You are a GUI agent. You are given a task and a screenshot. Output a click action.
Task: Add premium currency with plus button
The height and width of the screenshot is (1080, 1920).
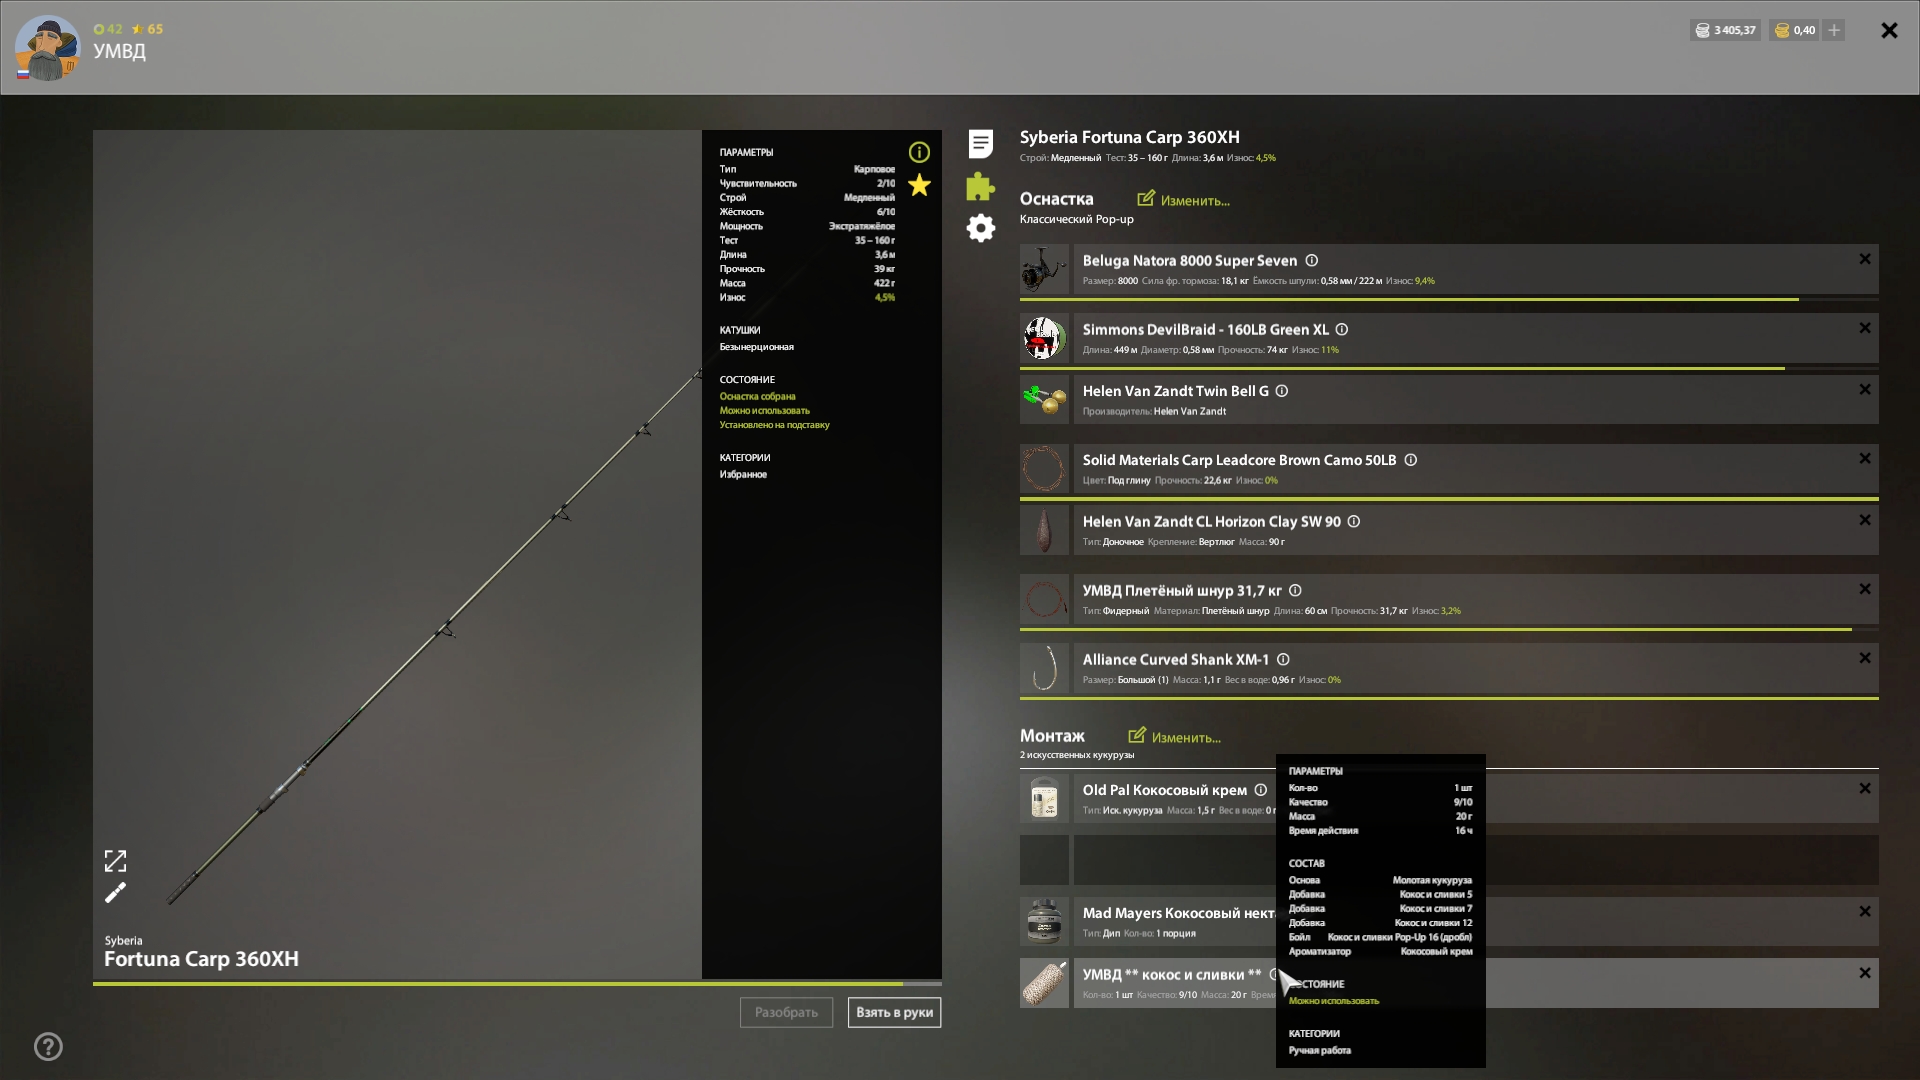pos(1834,31)
